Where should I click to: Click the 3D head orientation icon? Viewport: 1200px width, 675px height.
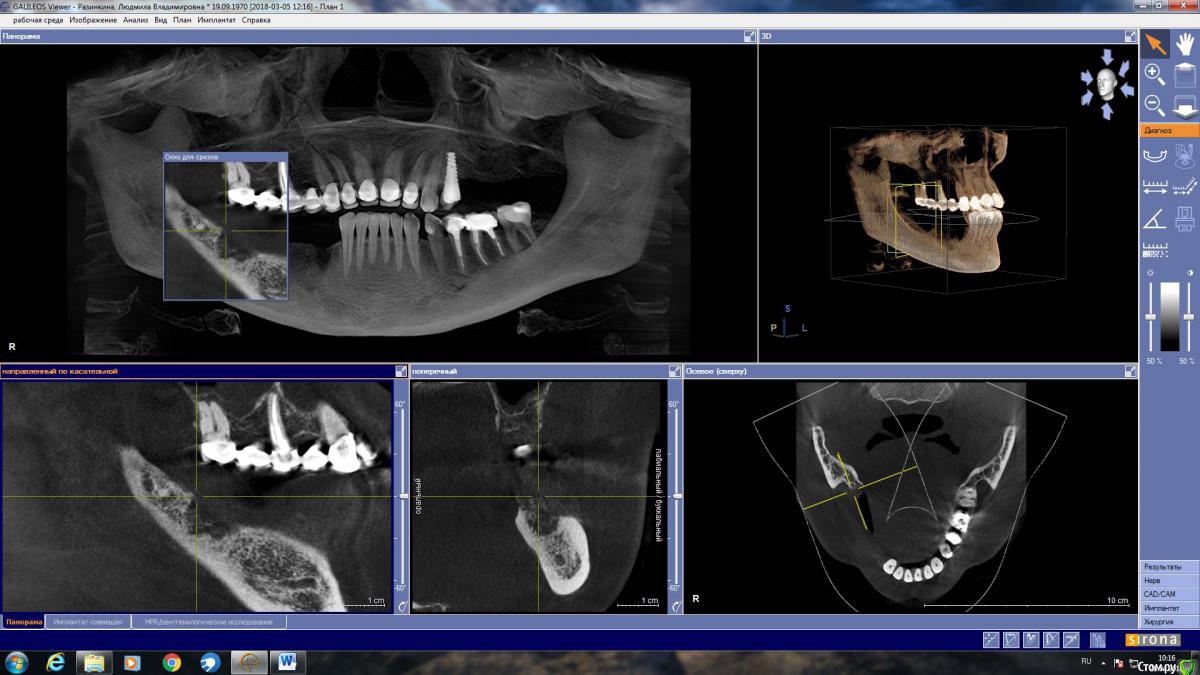click(1105, 84)
